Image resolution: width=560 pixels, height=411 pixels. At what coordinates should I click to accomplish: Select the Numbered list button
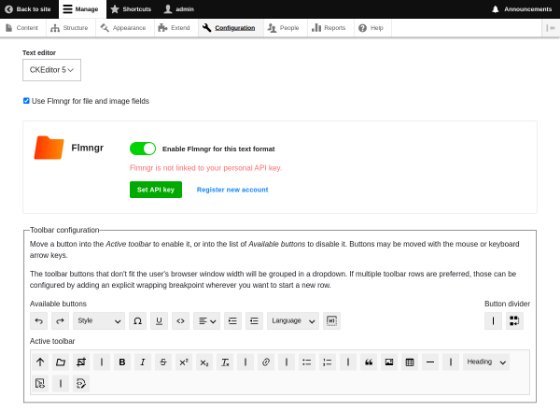click(x=327, y=362)
